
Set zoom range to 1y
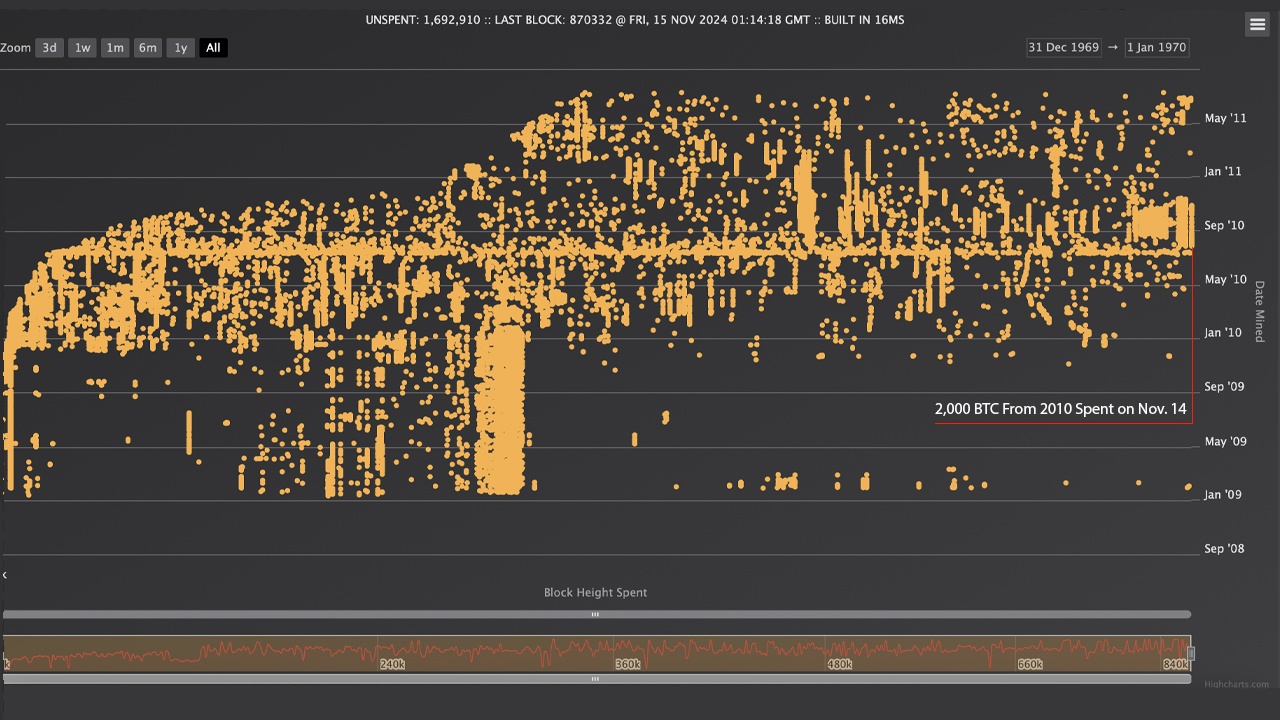coord(180,48)
